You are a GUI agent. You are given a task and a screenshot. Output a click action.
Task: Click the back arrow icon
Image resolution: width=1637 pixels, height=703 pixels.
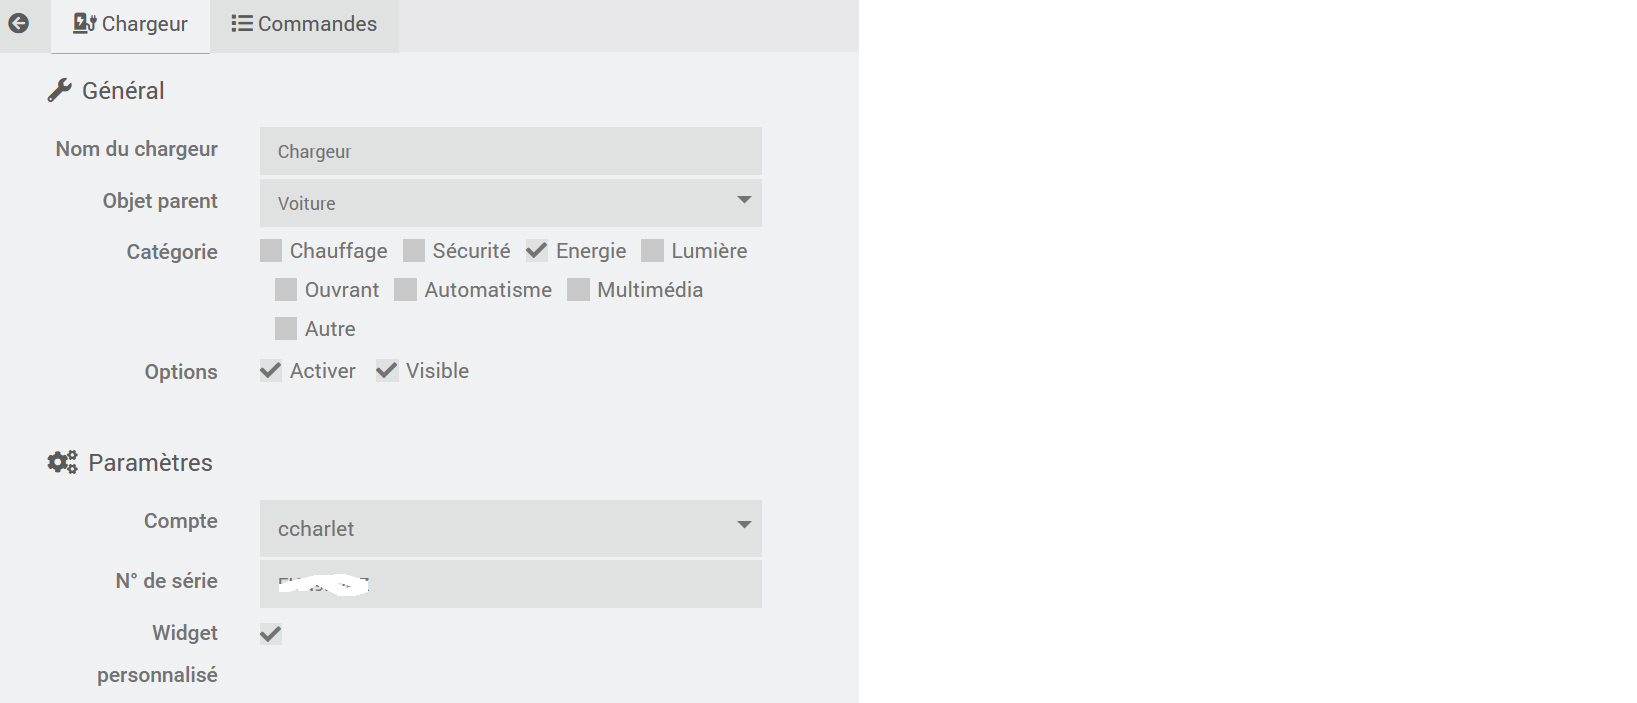click(x=18, y=23)
